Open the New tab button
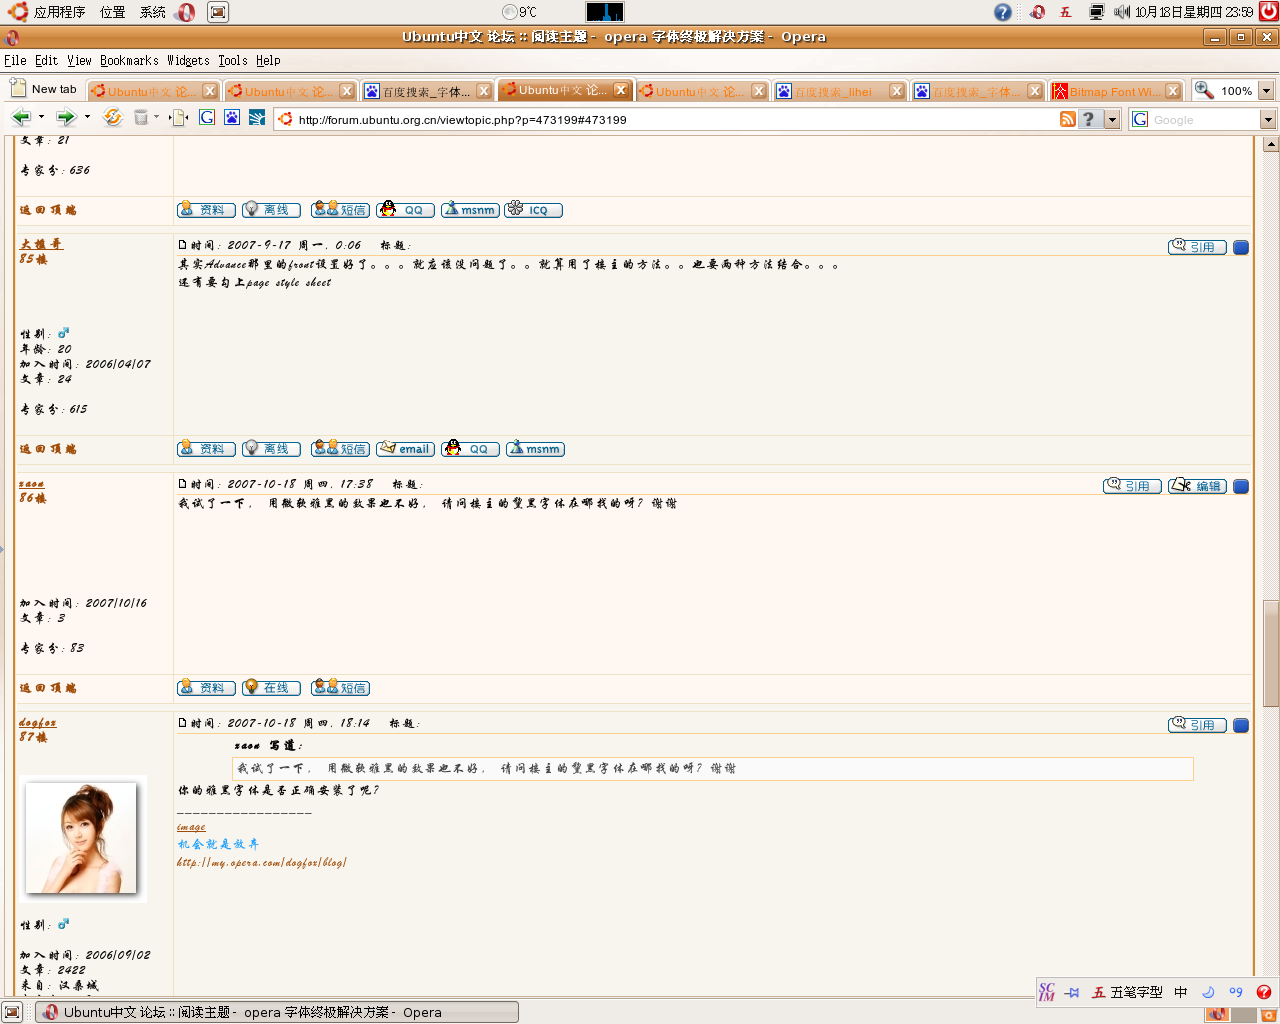The image size is (1280, 1024). [44, 89]
